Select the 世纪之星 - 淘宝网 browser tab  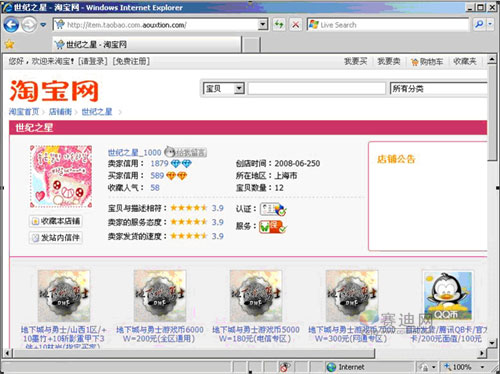(x=147, y=44)
